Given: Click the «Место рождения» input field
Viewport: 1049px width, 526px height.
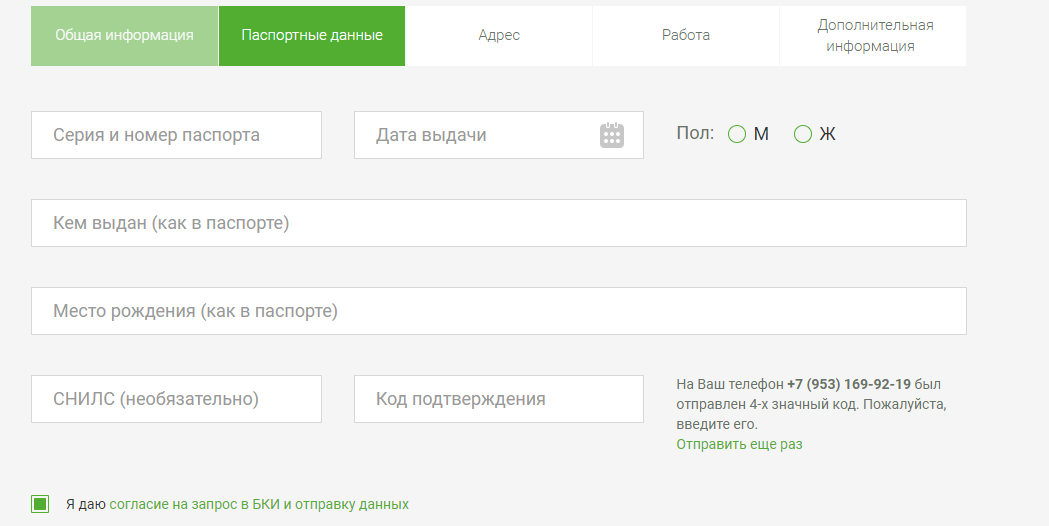Looking at the screenshot, I should (498, 311).
